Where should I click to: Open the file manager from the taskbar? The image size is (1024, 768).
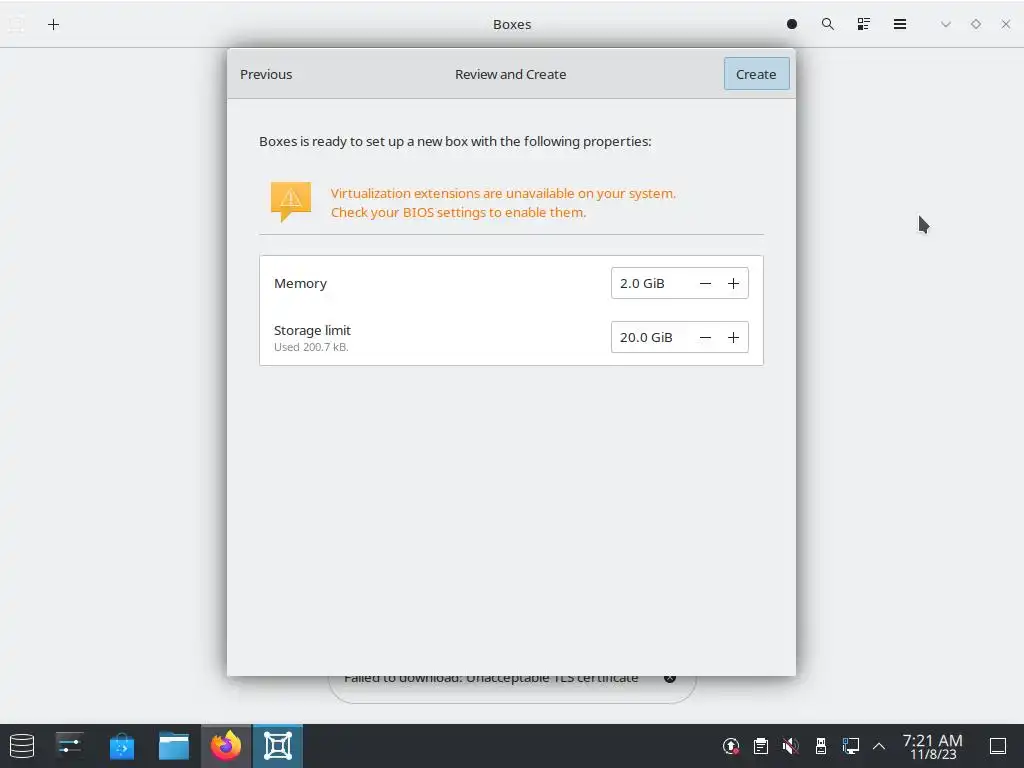coord(174,746)
